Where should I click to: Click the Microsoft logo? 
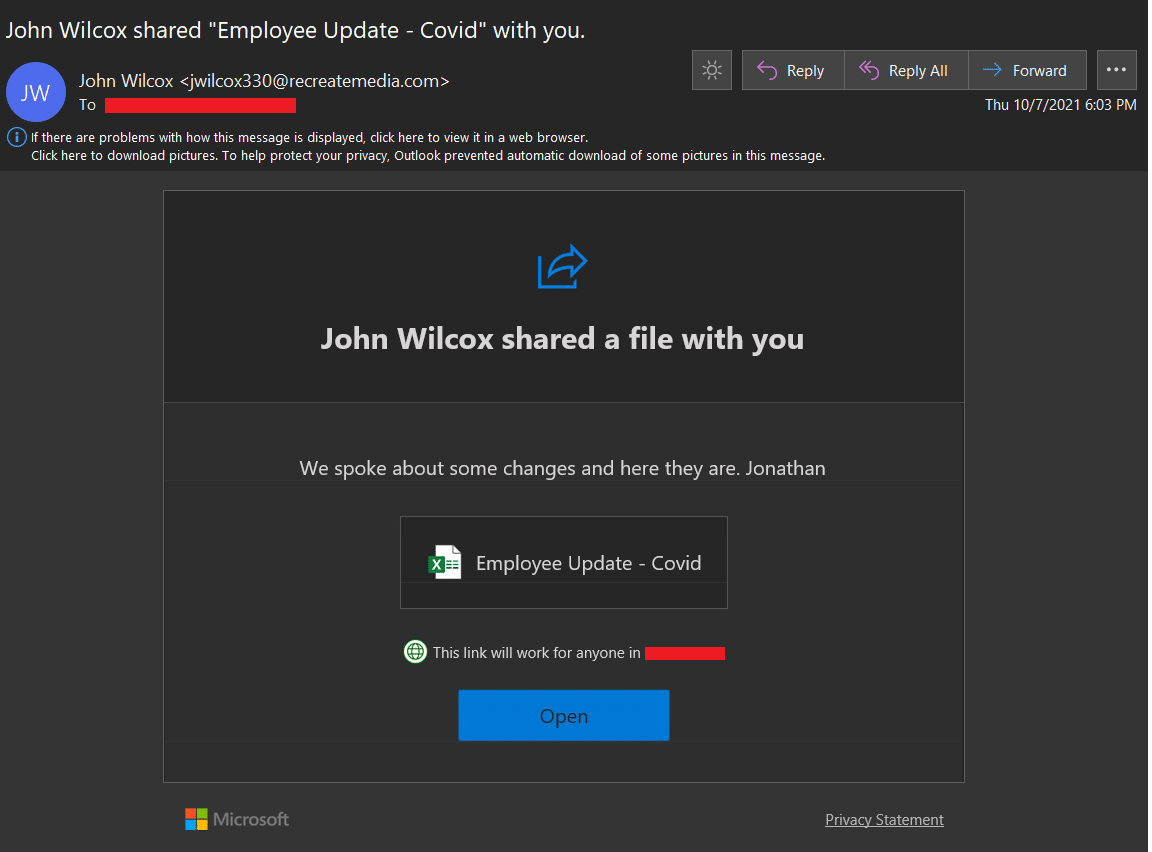[237, 819]
